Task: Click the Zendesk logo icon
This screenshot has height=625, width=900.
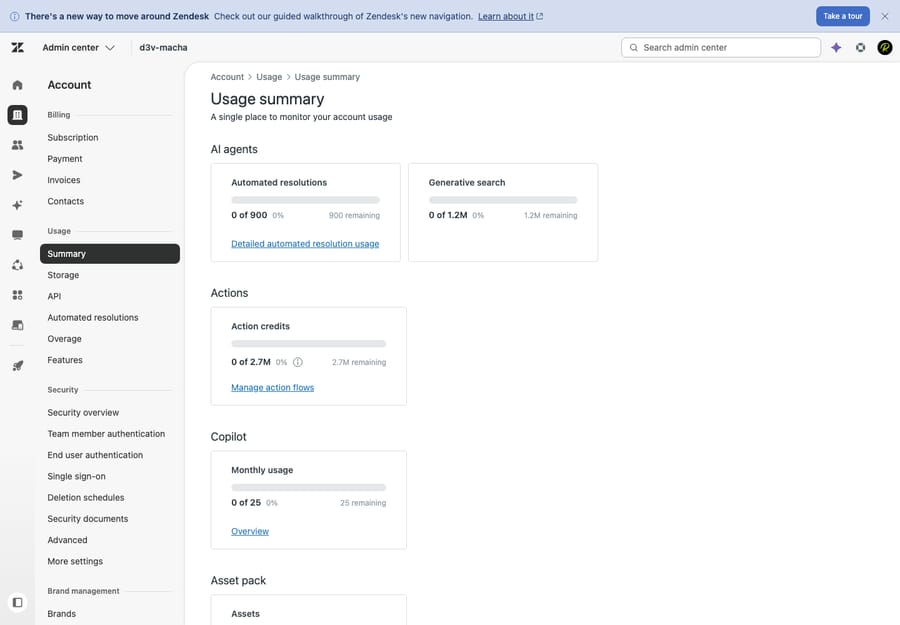Action: point(17,48)
